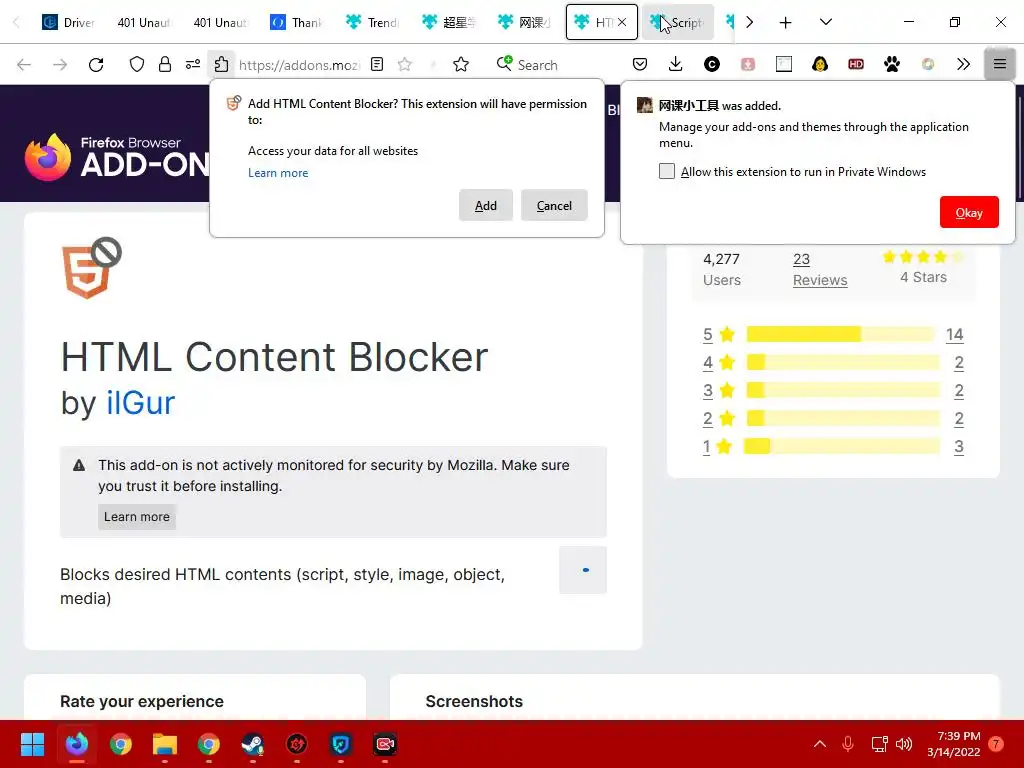Screen dimensions: 1024x768
Task: Open Steam from the taskbar
Action: [x=253, y=744]
